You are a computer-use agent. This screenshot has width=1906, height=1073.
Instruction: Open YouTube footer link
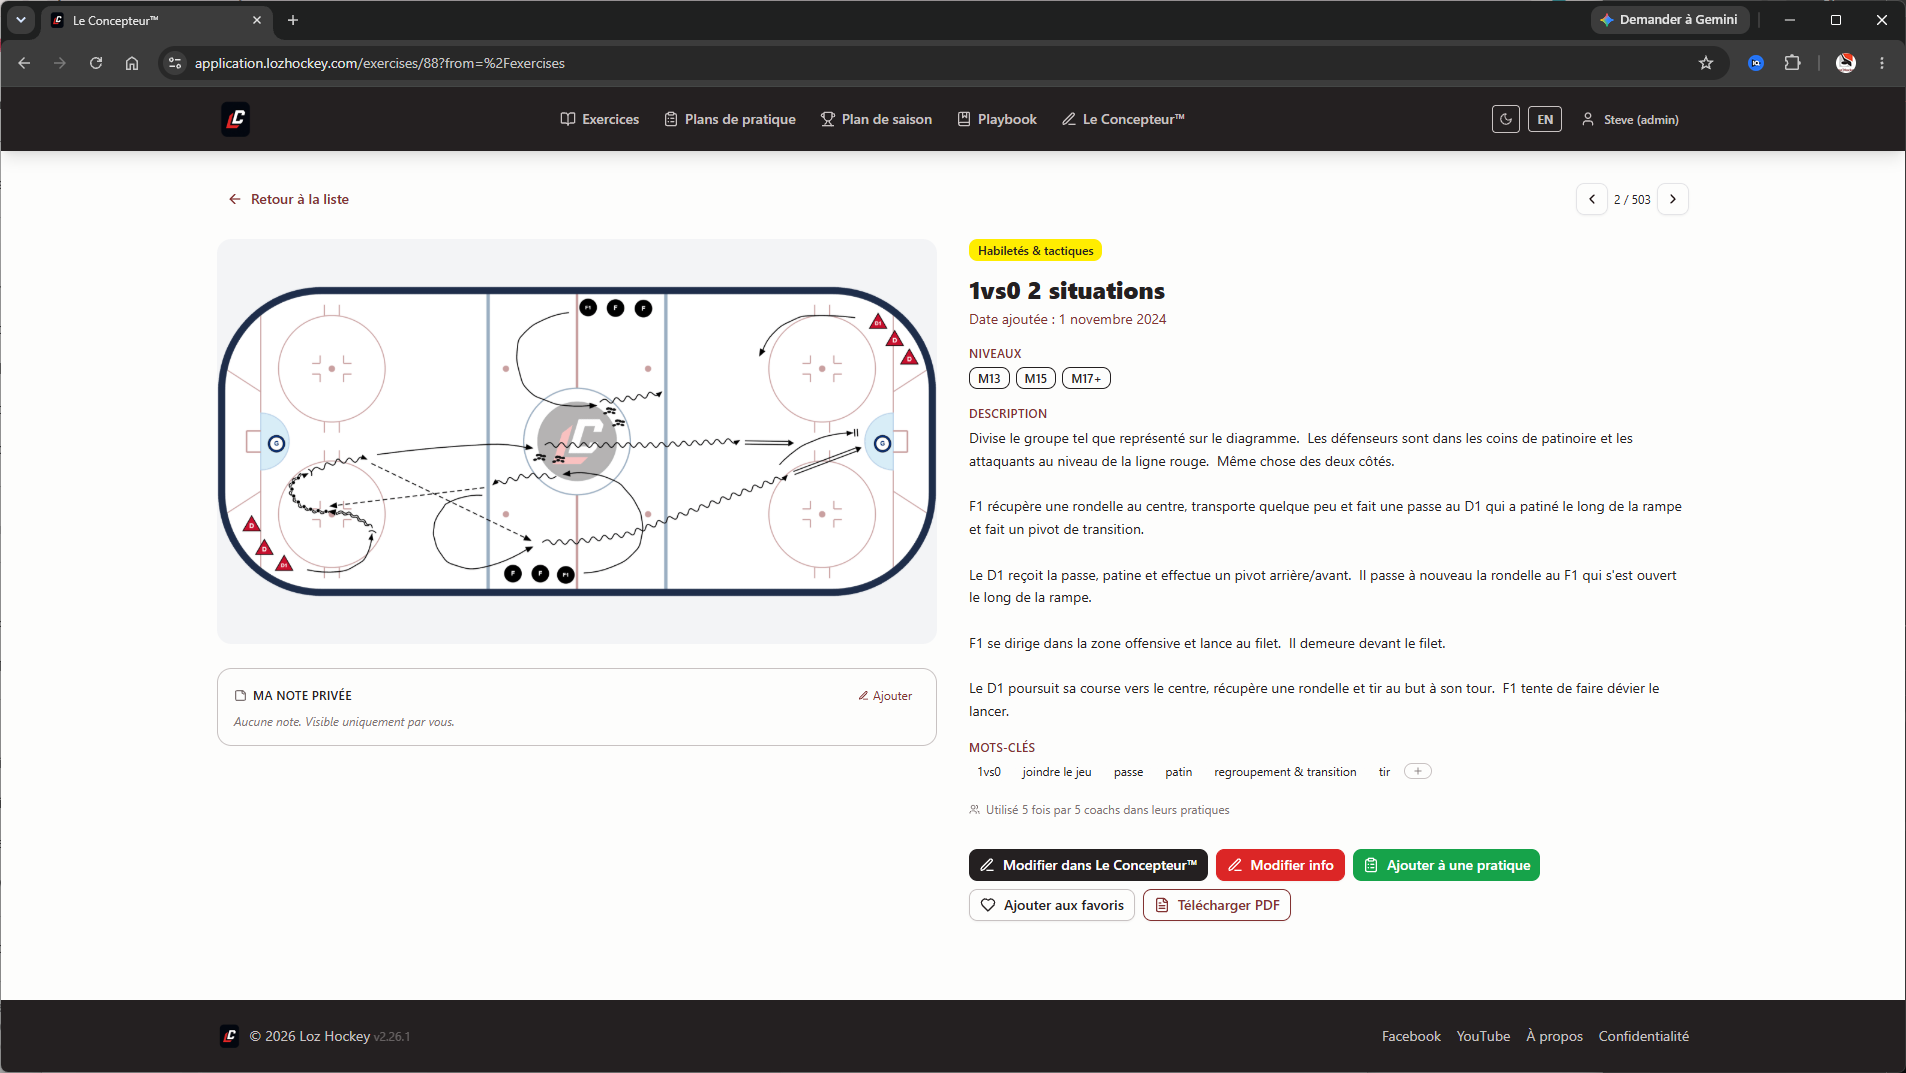(1483, 1036)
